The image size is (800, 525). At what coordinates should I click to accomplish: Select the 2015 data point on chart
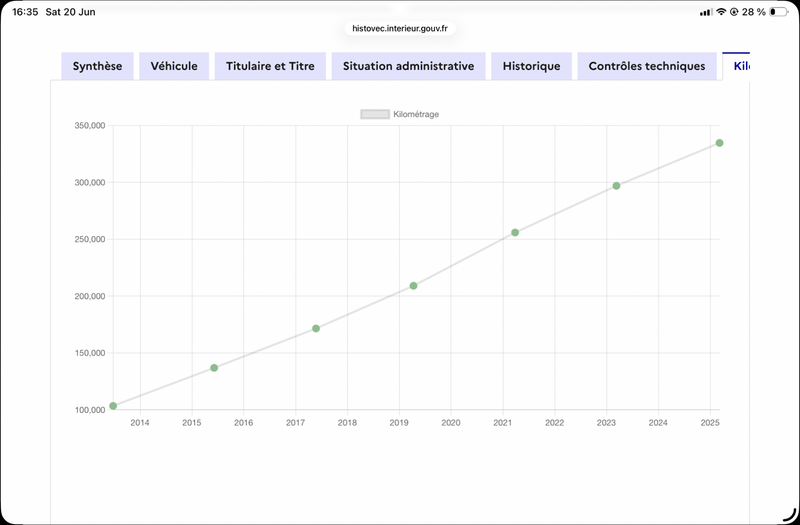[x=214, y=368]
